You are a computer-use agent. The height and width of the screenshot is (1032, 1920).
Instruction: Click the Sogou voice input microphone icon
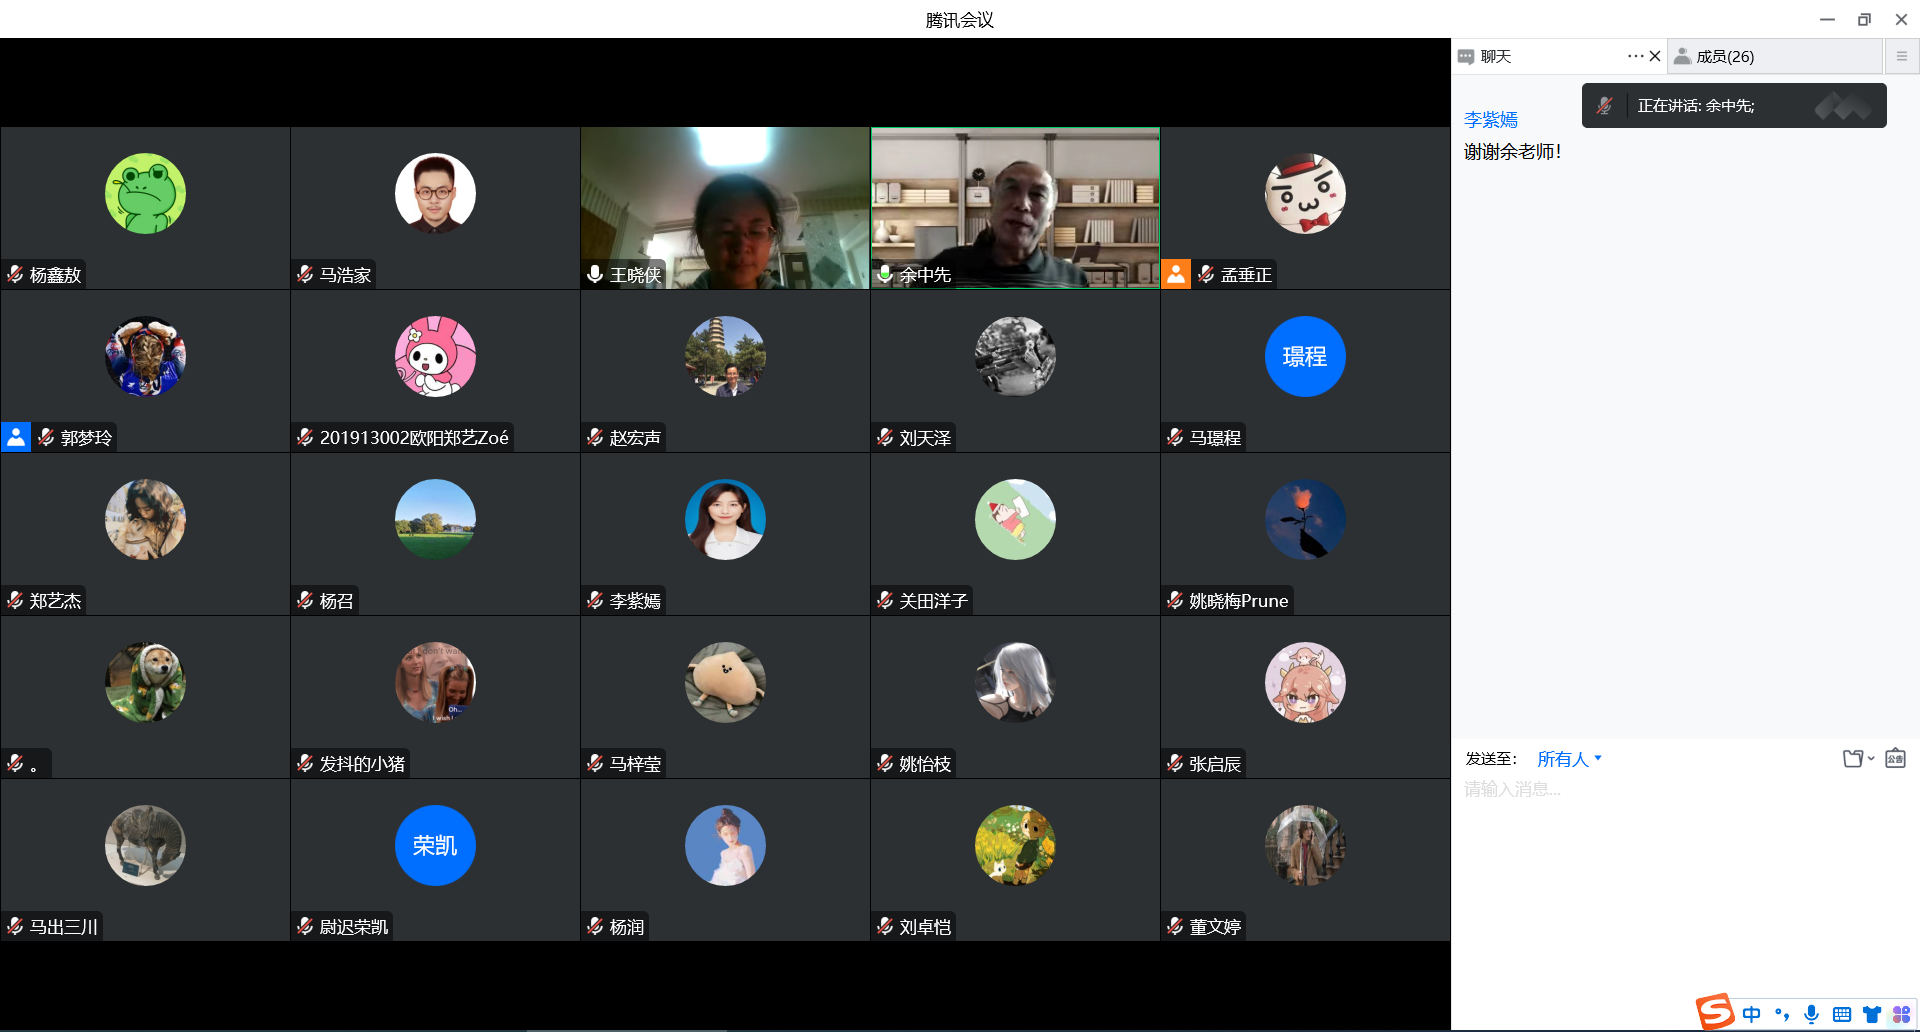click(x=1811, y=1014)
